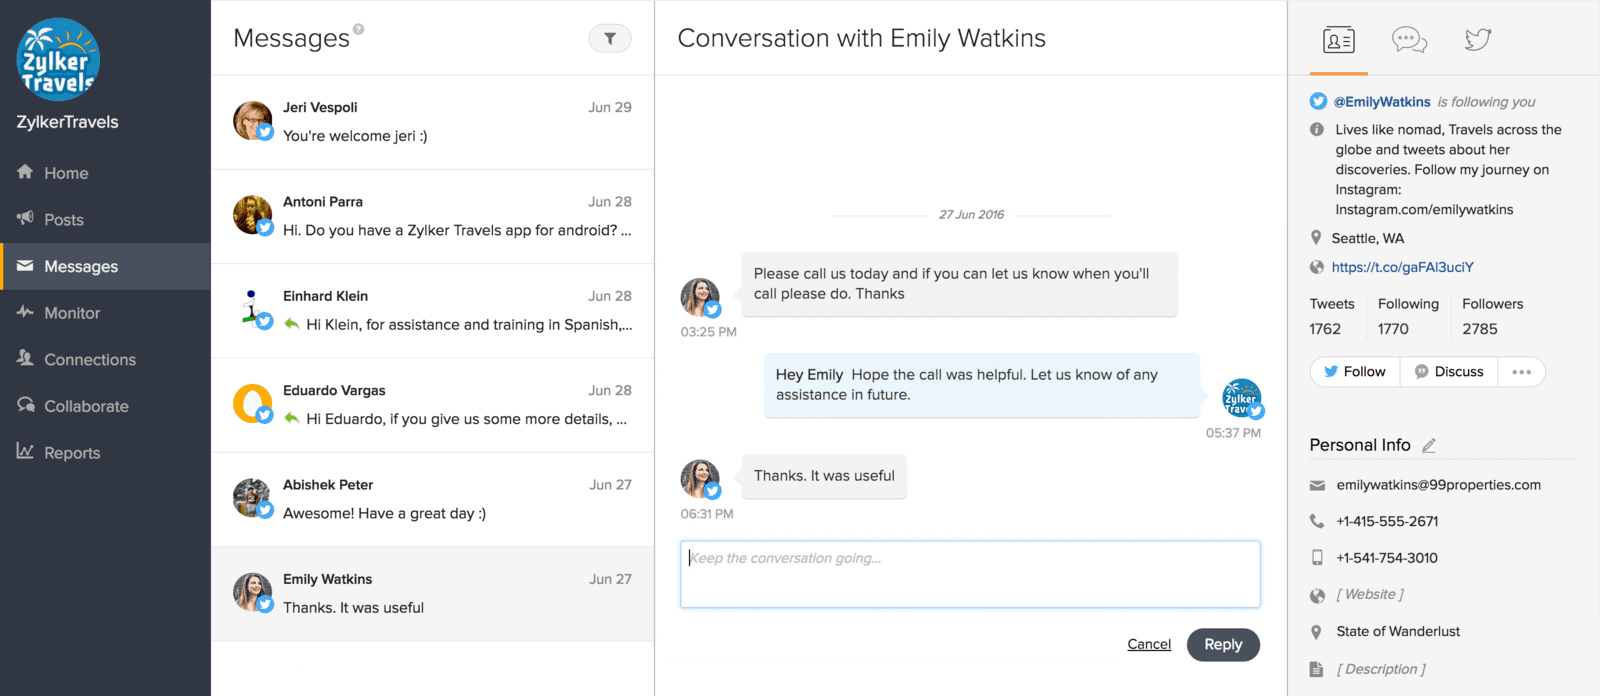Switch to the Twitter bird tab

click(1478, 39)
